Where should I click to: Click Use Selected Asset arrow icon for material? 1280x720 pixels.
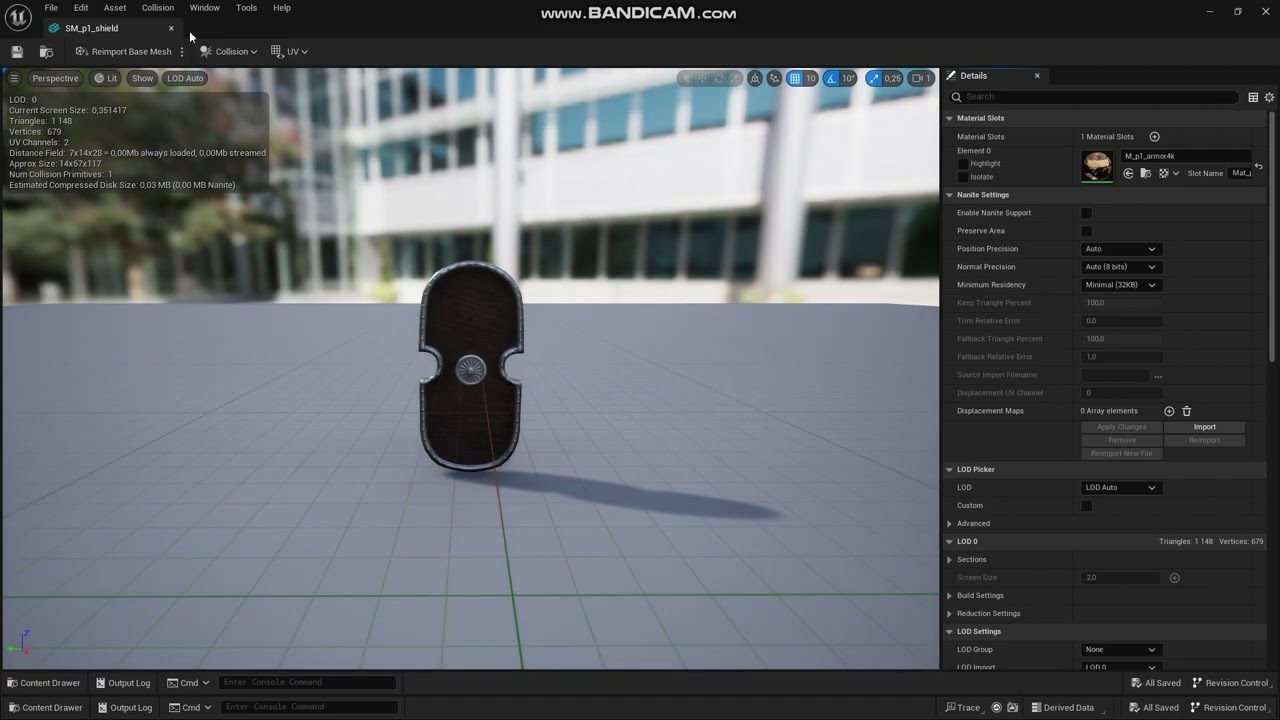pos(1128,173)
